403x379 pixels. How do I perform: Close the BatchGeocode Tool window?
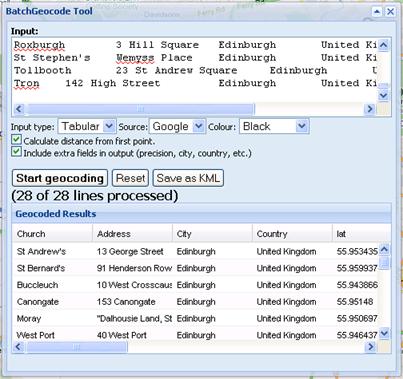390,12
